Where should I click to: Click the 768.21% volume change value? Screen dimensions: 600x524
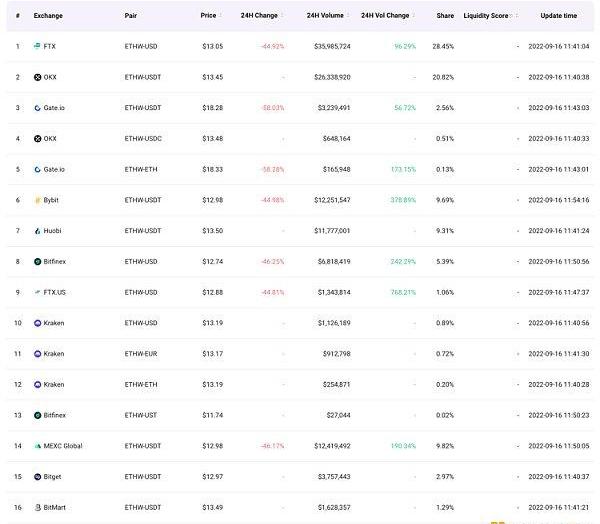403,292
